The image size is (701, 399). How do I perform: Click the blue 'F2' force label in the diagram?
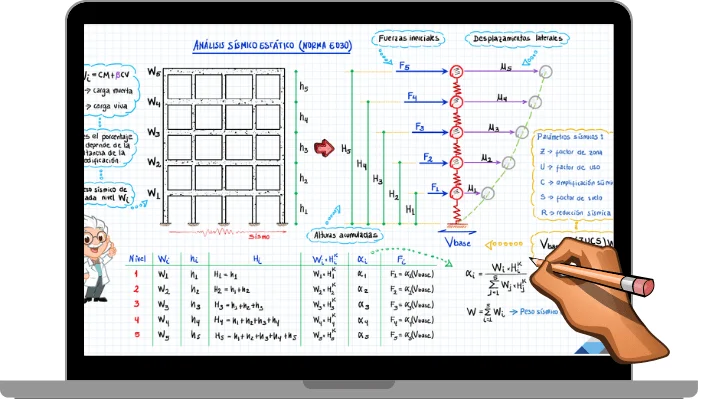(428, 157)
